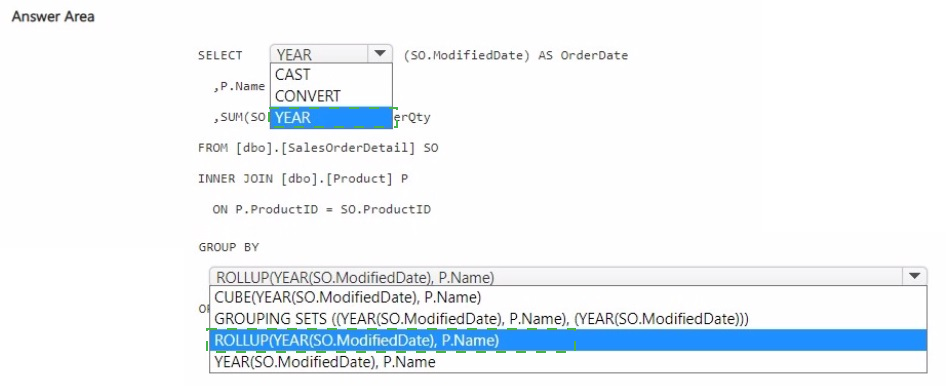The width and height of the screenshot is (946, 386).
Task: Click the combo box showing YEAR
Action: click(331, 54)
